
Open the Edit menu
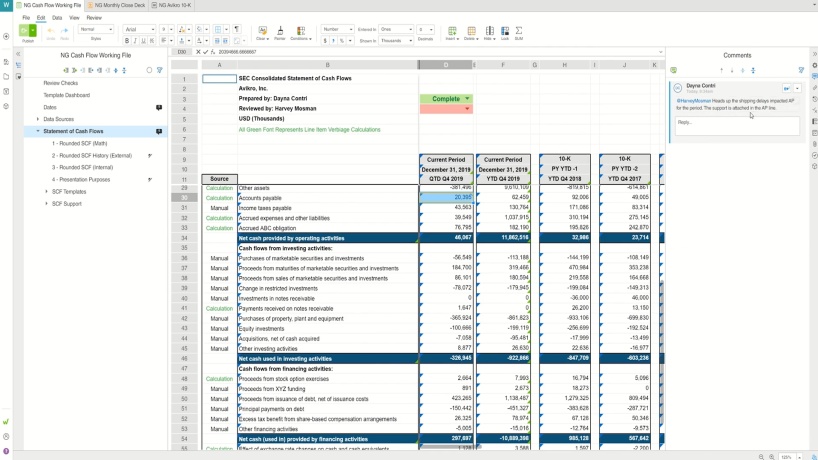click(x=41, y=18)
